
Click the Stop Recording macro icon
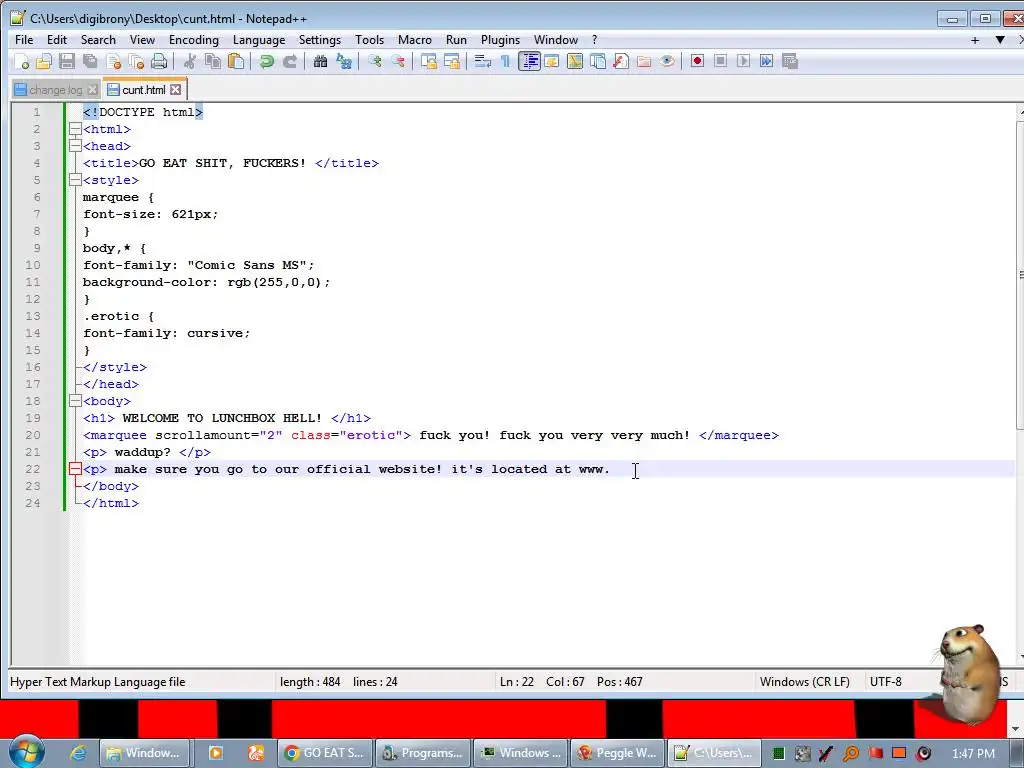click(x=720, y=61)
